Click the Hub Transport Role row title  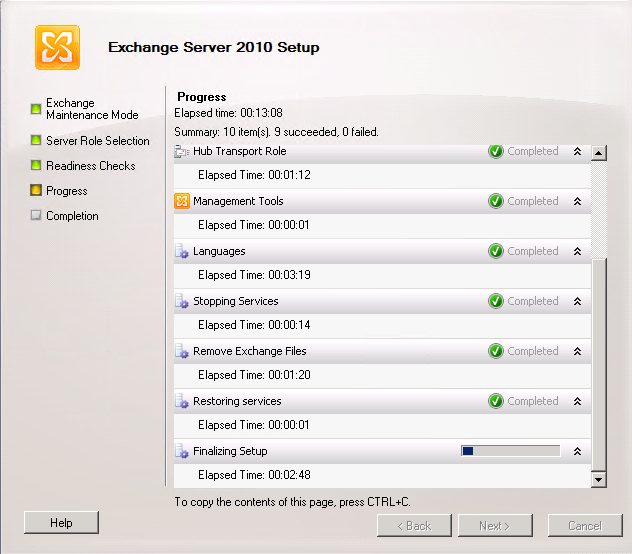pyautogui.click(x=240, y=151)
